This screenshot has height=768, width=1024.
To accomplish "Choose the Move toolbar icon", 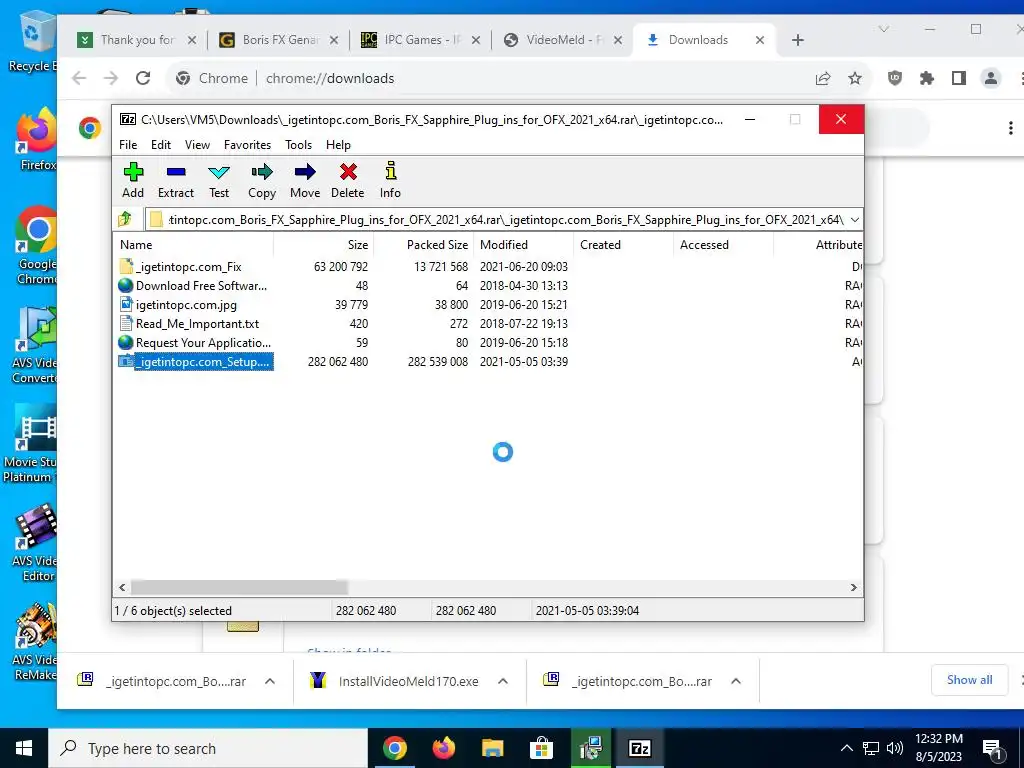I will tap(305, 172).
